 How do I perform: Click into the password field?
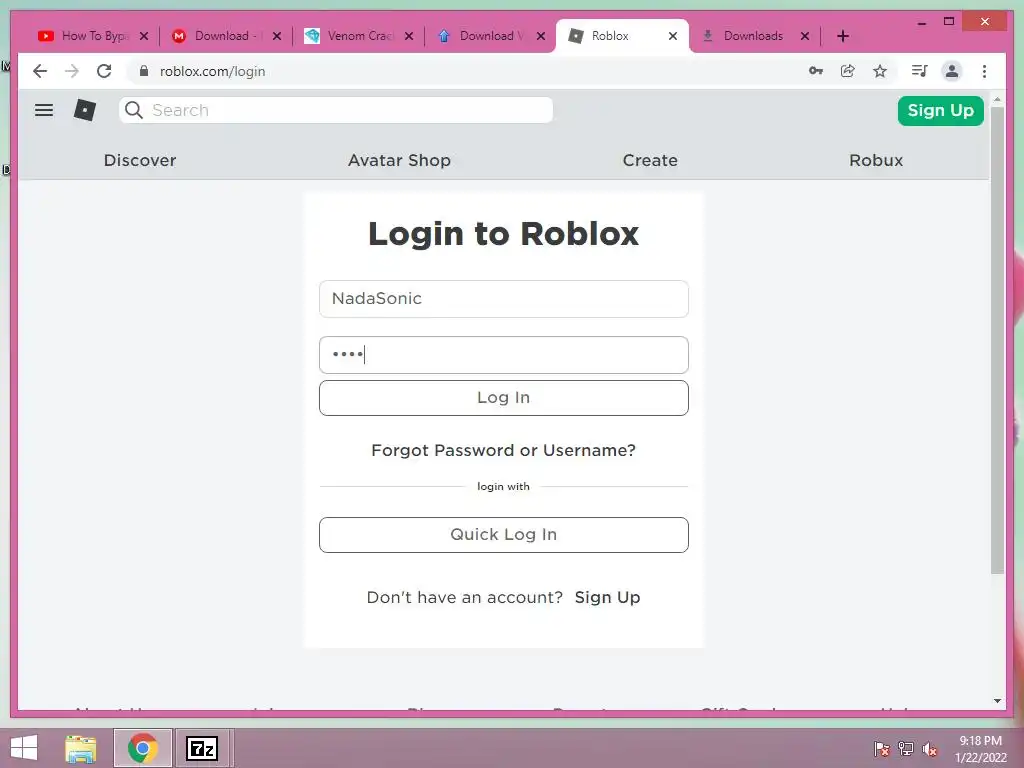pos(504,355)
